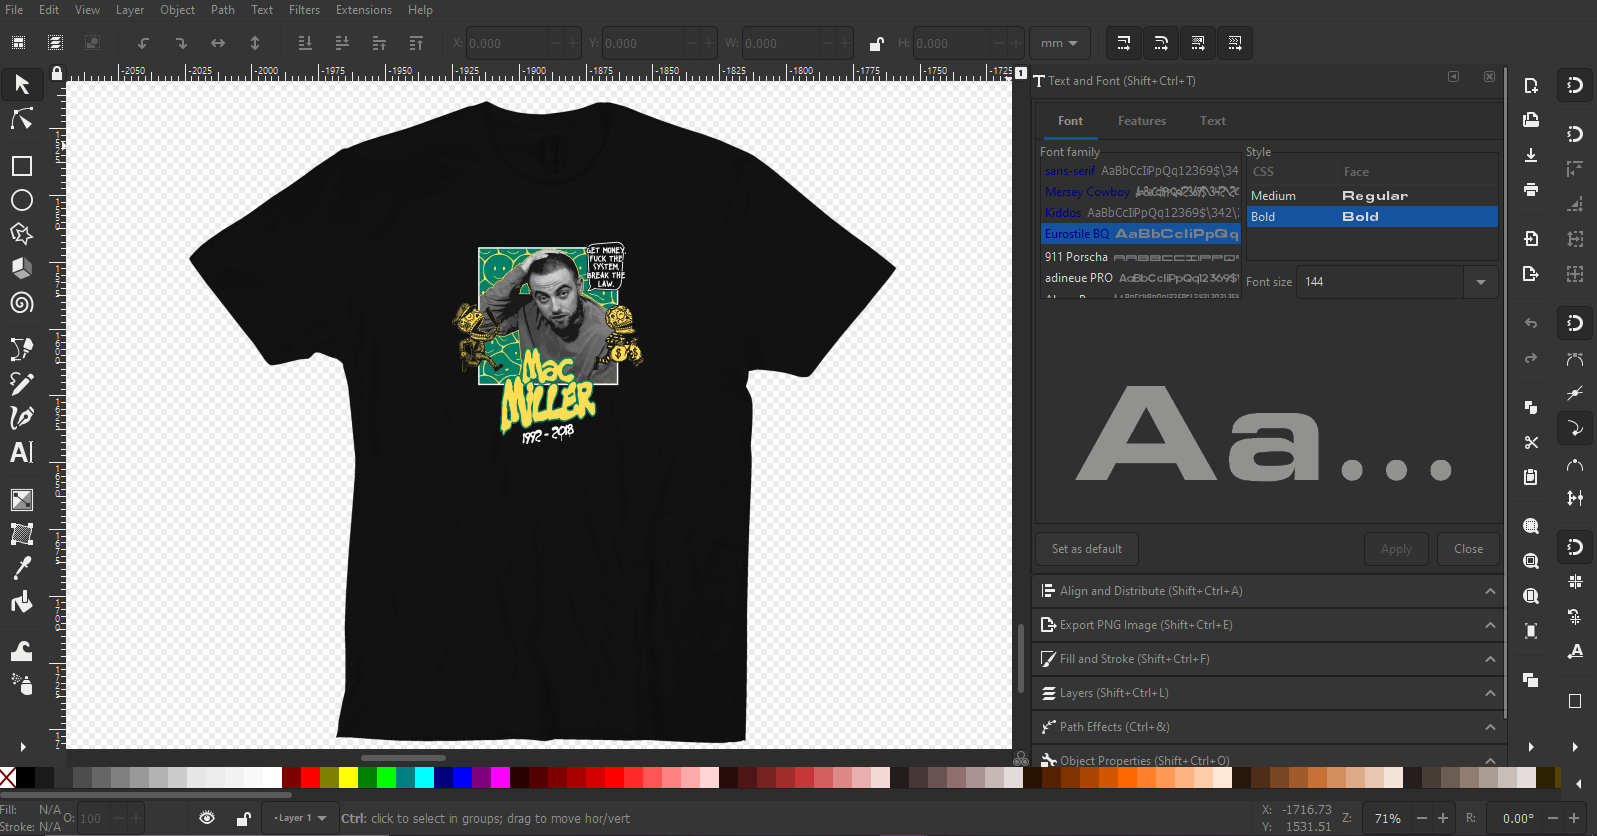Open the Font size dropdown
This screenshot has width=1597, height=836.
click(x=1481, y=282)
